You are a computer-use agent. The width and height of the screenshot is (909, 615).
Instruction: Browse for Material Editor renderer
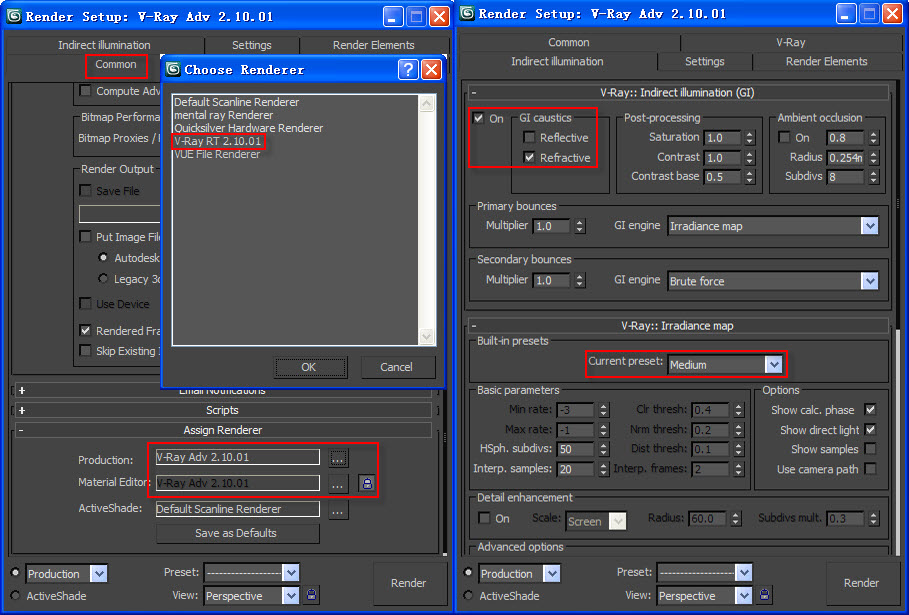pyautogui.click(x=338, y=483)
